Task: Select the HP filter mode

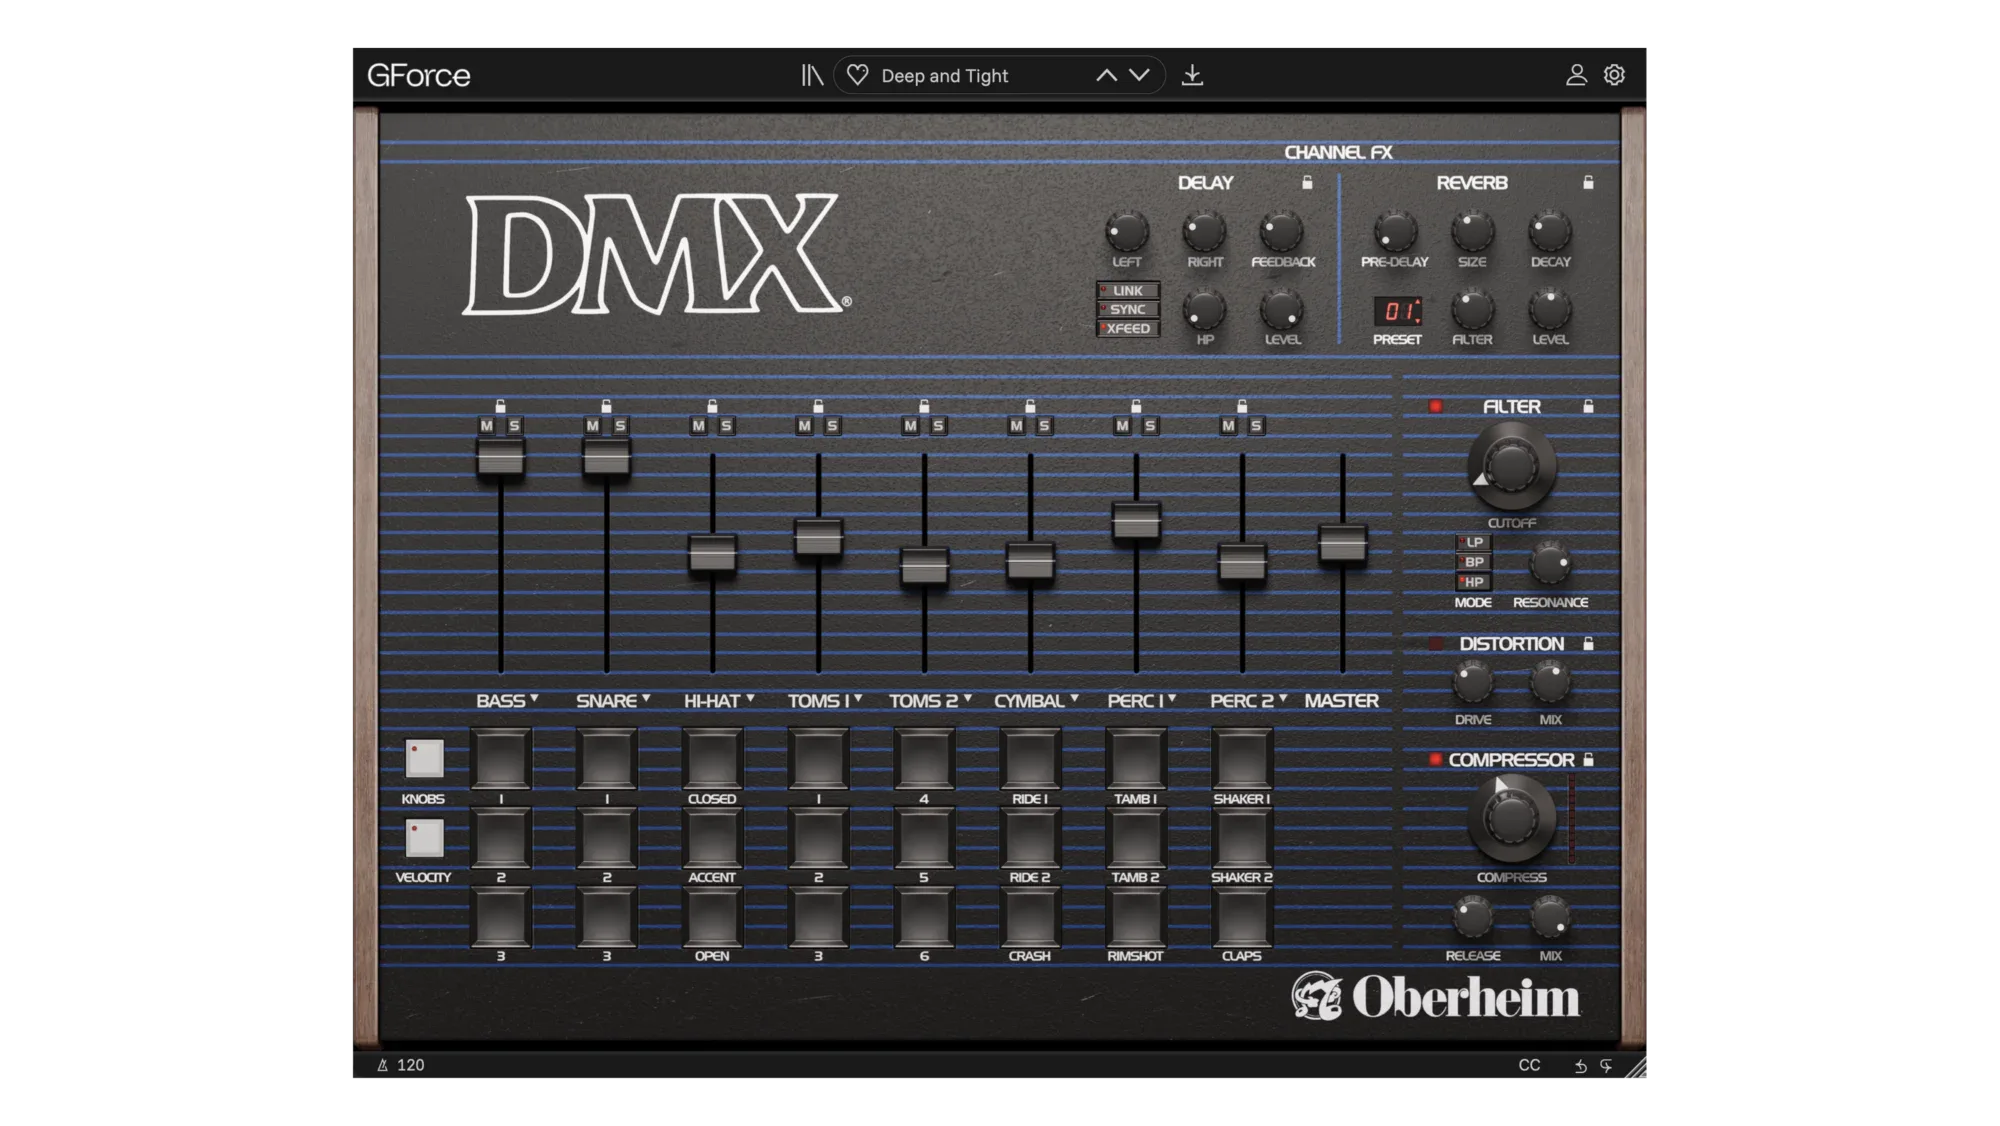Action: (1473, 582)
